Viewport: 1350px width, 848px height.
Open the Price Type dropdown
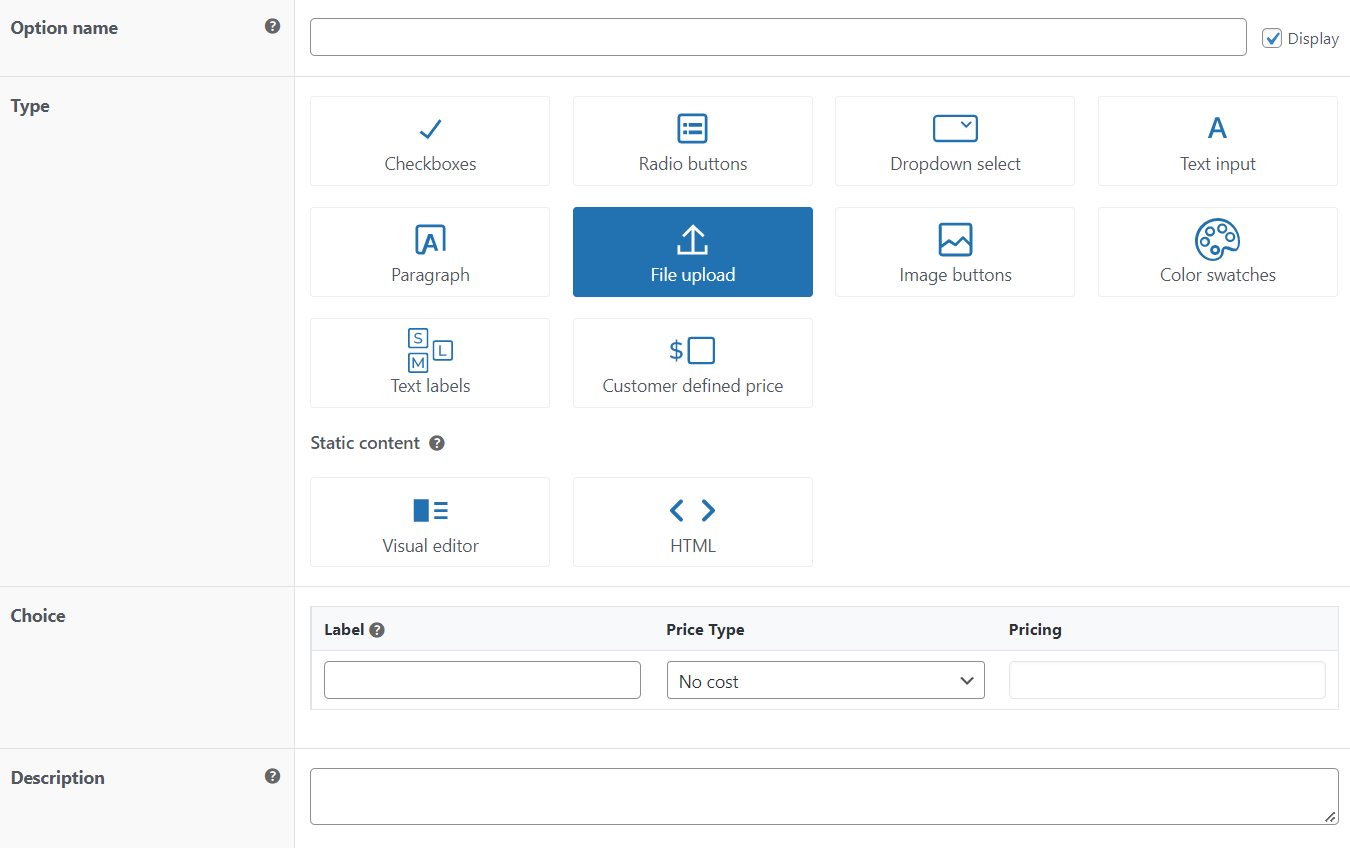tap(825, 680)
